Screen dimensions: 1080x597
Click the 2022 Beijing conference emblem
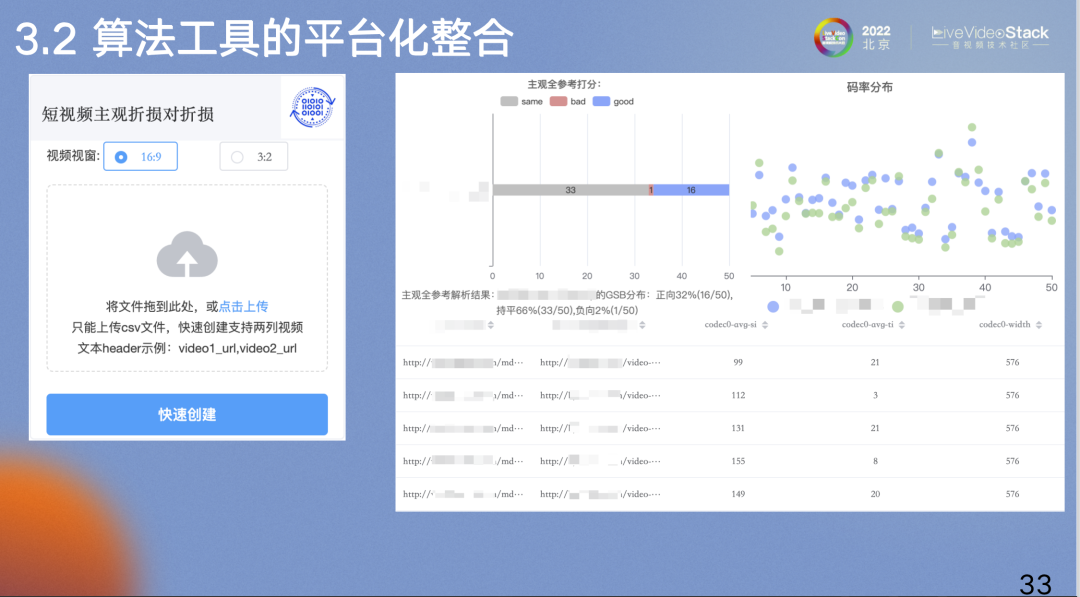click(x=832, y=38)
